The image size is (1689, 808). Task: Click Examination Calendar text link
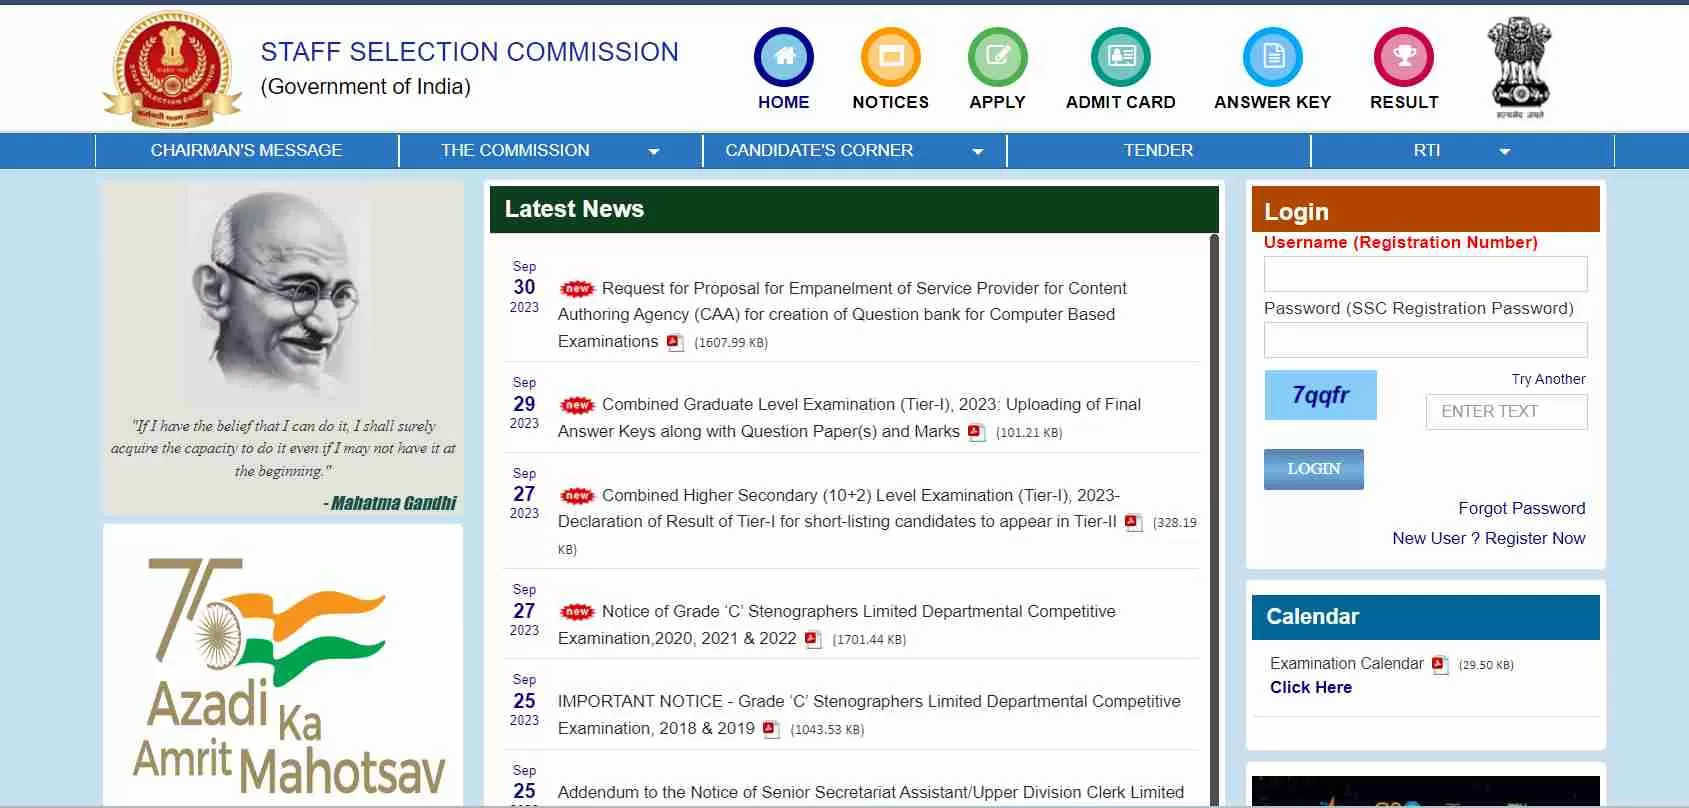click(1346, 664)
